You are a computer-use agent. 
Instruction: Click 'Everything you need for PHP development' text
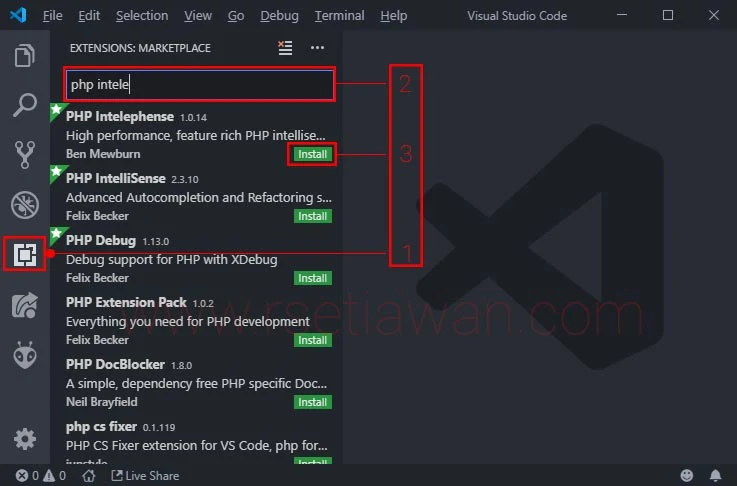tap(188, 321)
